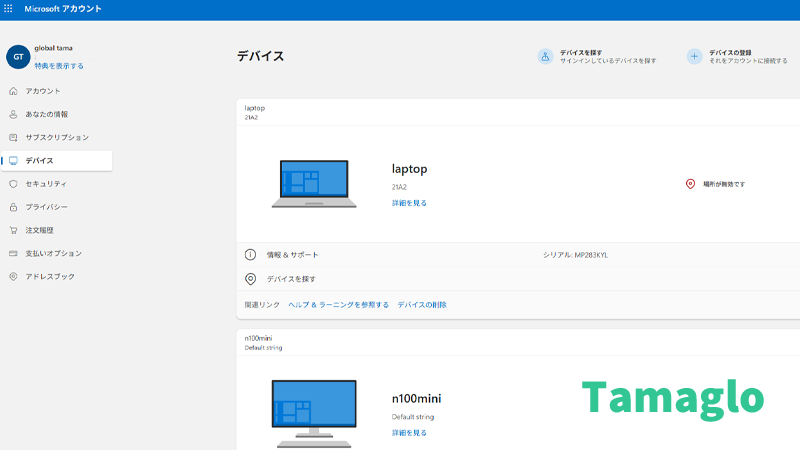The width and height of the screenshot is (800, 450).
Task: Click the n100mini desktop monitor image
Action: [313, 409]
